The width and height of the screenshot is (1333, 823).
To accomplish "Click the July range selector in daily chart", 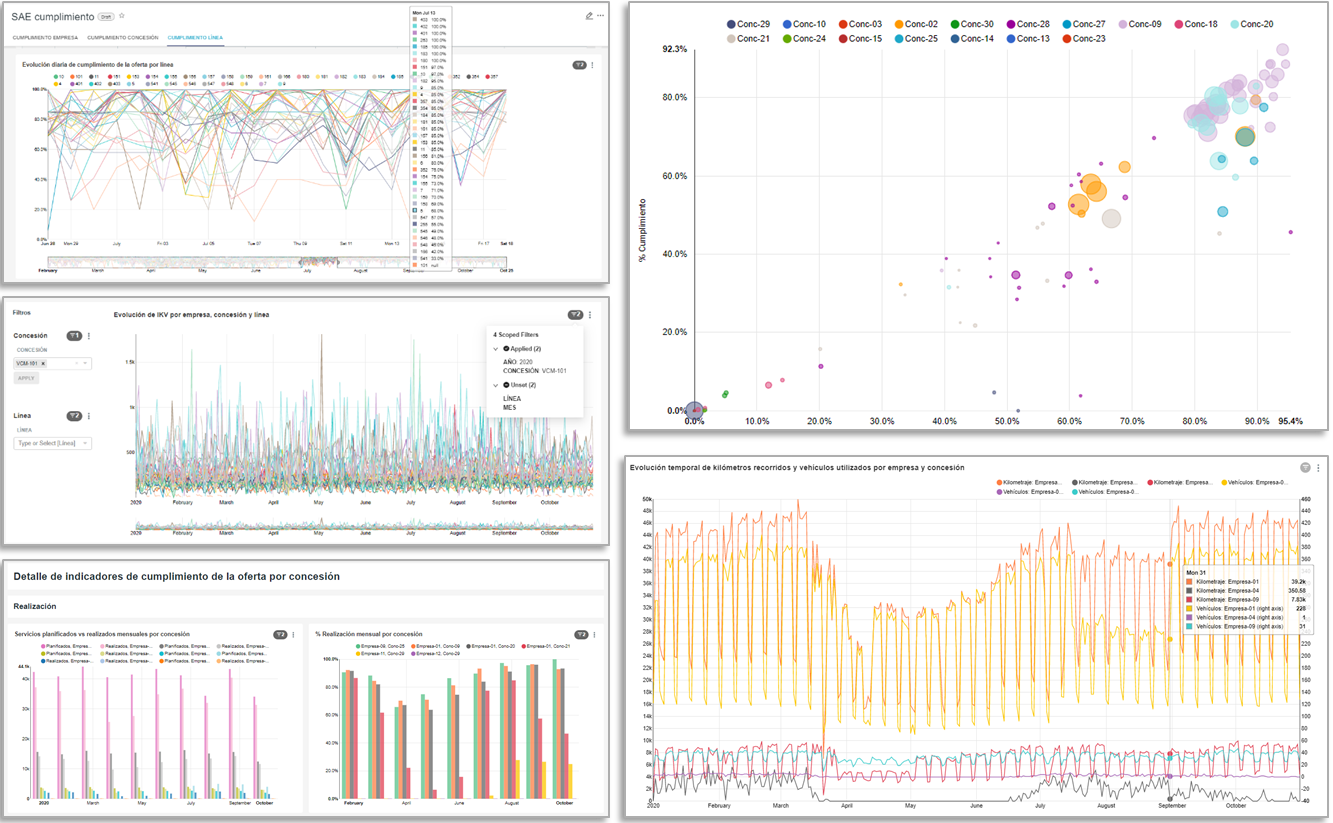I will [318, 264].
